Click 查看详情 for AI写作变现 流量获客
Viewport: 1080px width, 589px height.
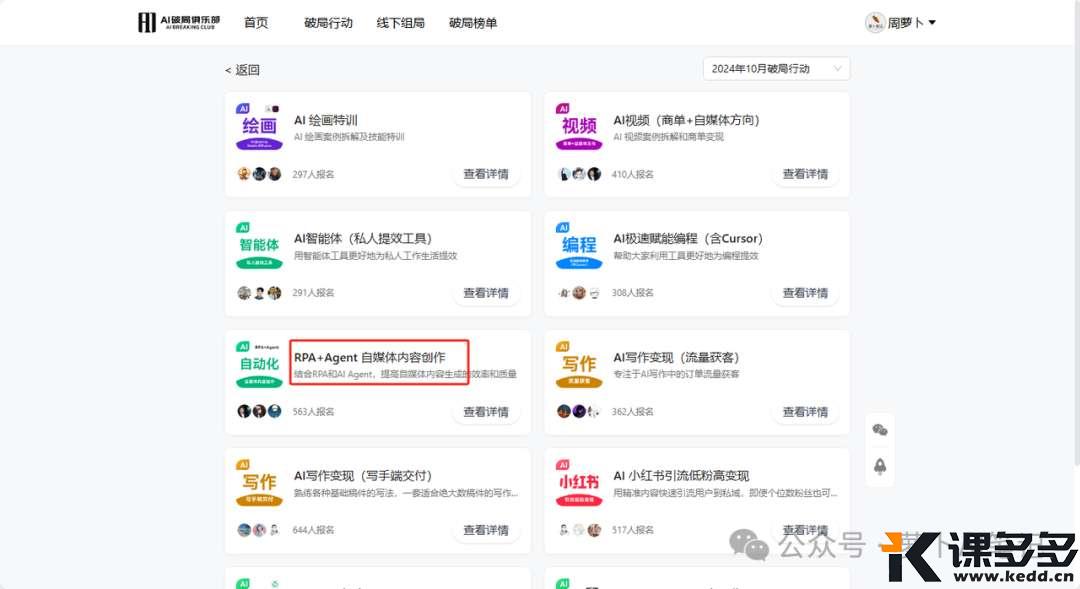(x=805, y=412)
